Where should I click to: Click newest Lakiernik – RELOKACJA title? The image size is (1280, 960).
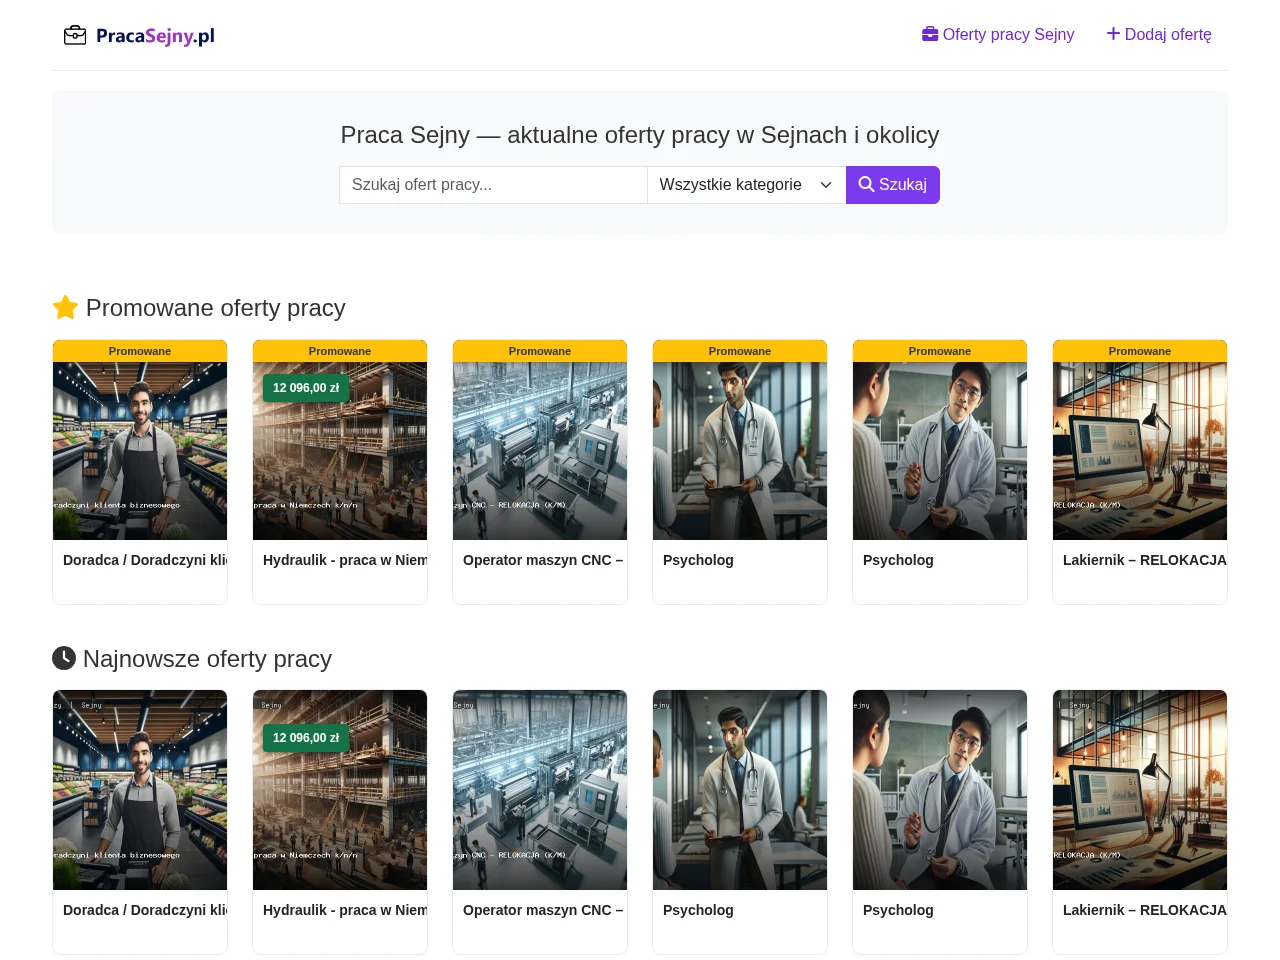pos(1145,910)
